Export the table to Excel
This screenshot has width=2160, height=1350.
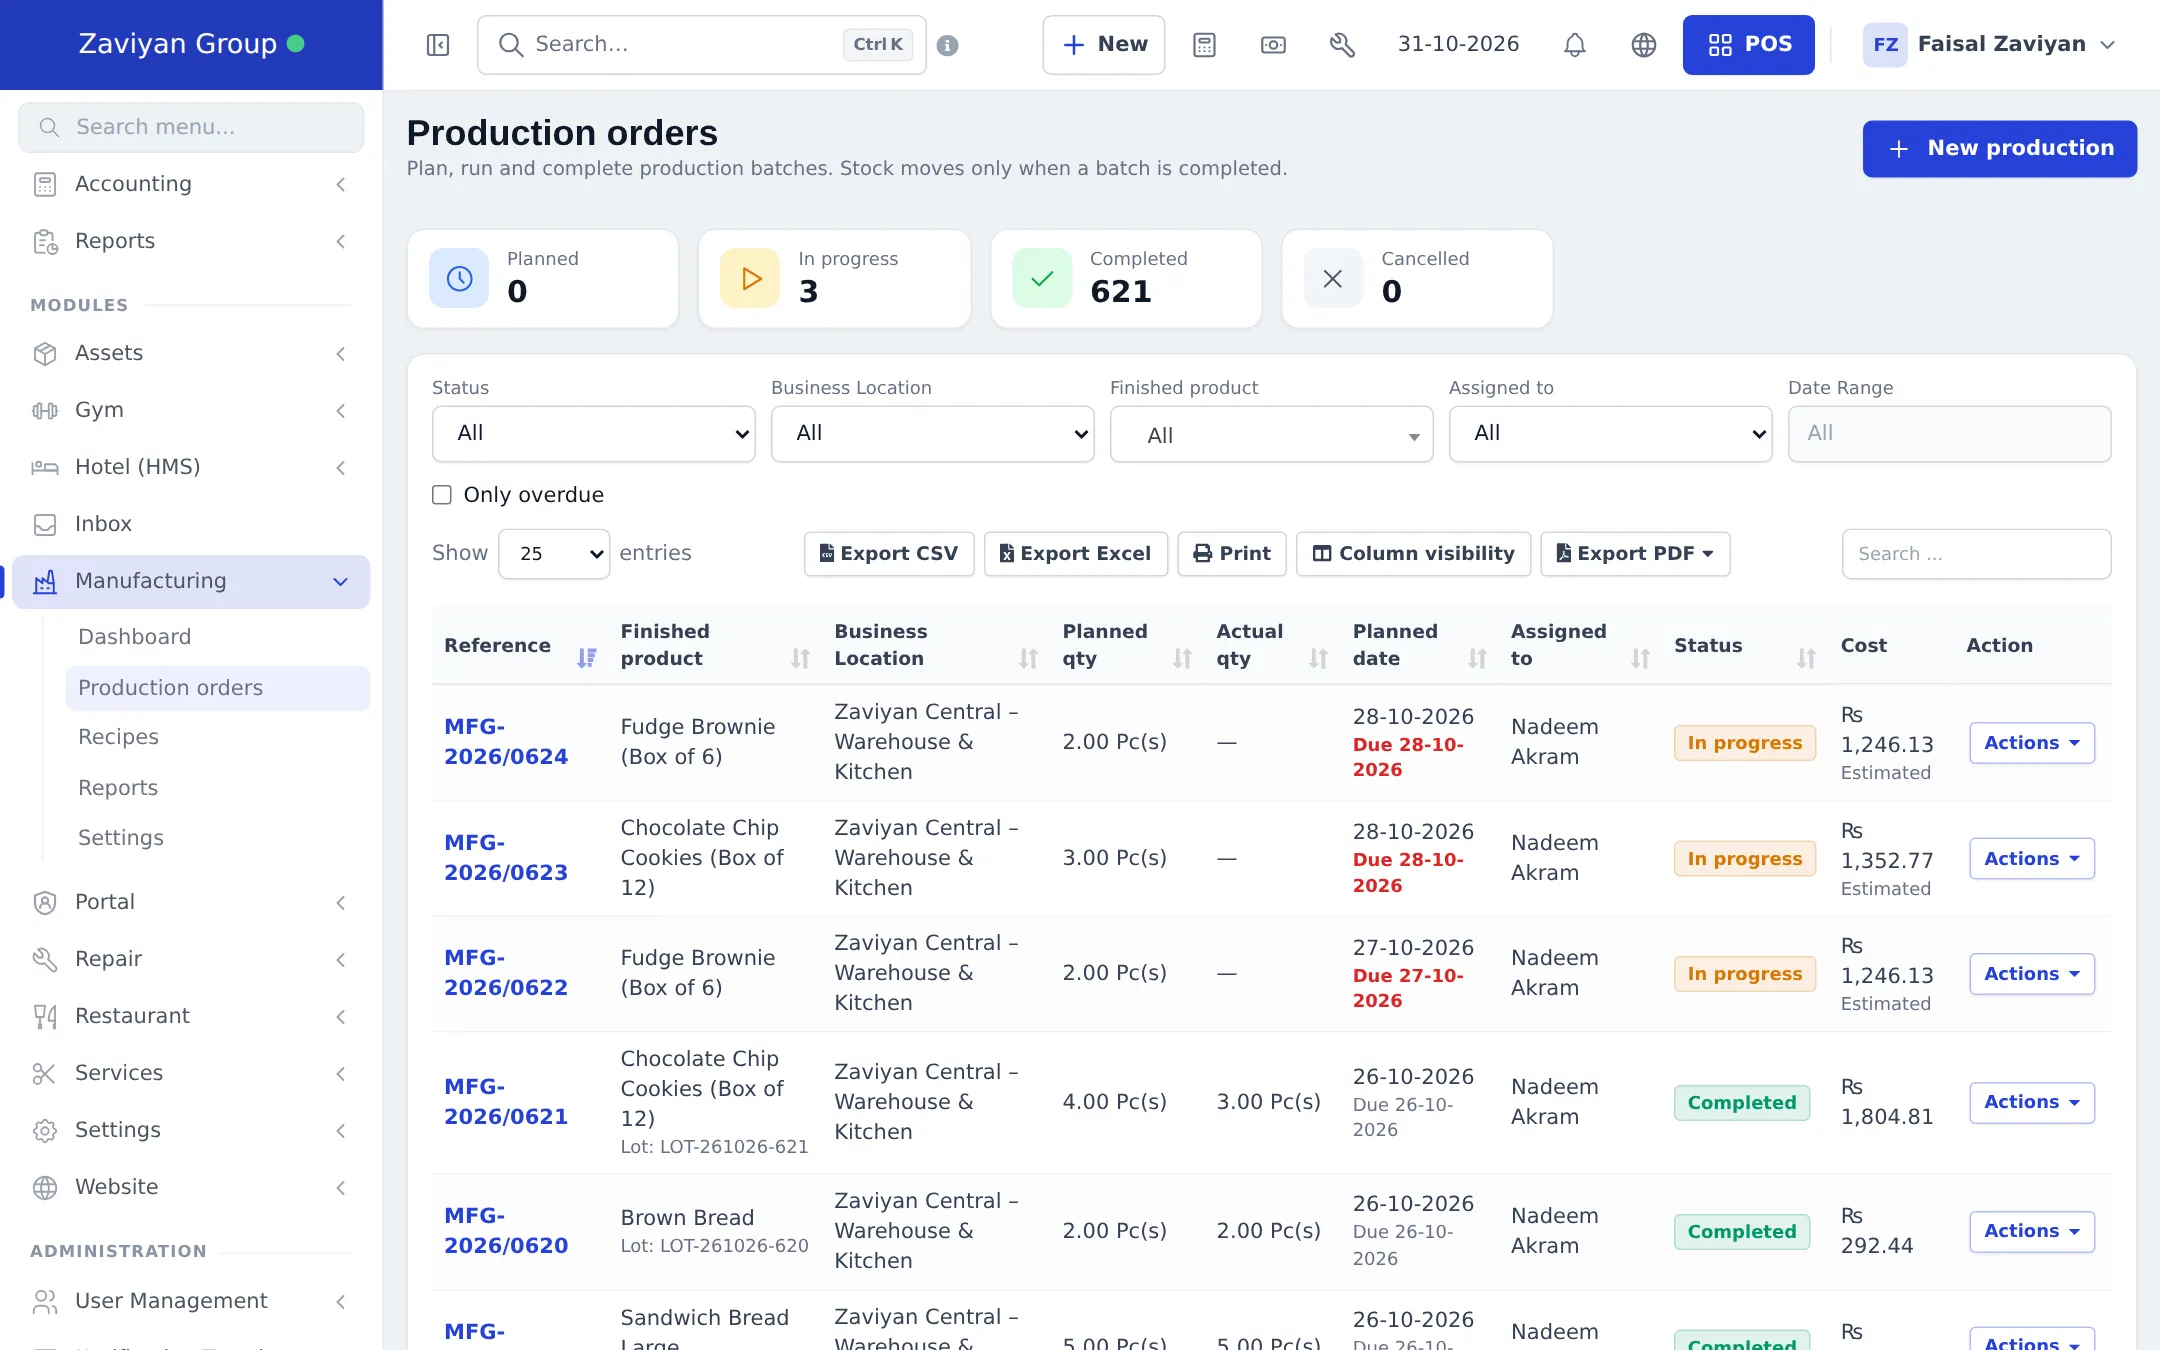coord(1076,553)
